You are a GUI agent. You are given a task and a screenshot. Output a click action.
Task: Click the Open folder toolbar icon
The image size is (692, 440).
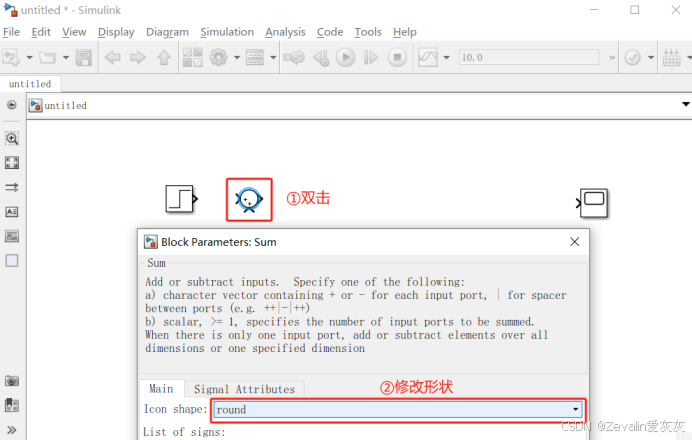(48, 57)
